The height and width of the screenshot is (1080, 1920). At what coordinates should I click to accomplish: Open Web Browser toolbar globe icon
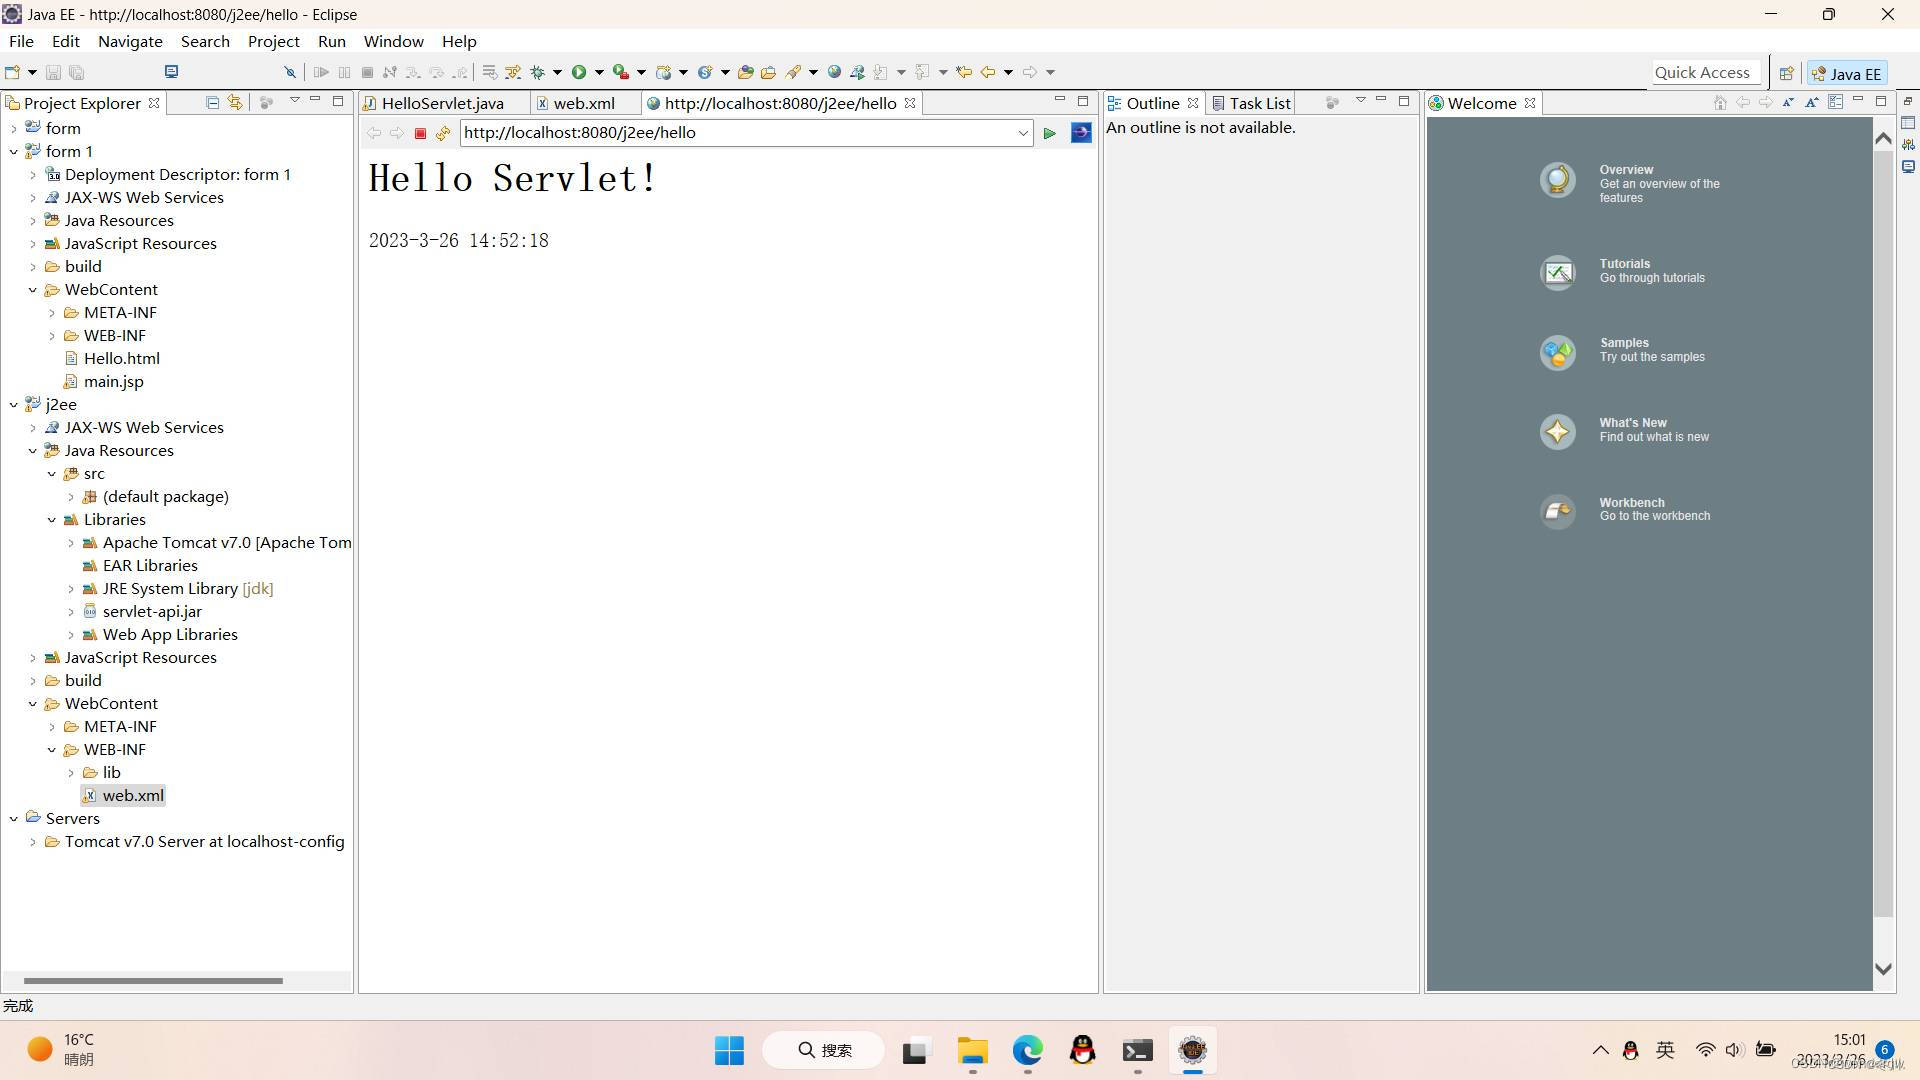coord(834,72)
